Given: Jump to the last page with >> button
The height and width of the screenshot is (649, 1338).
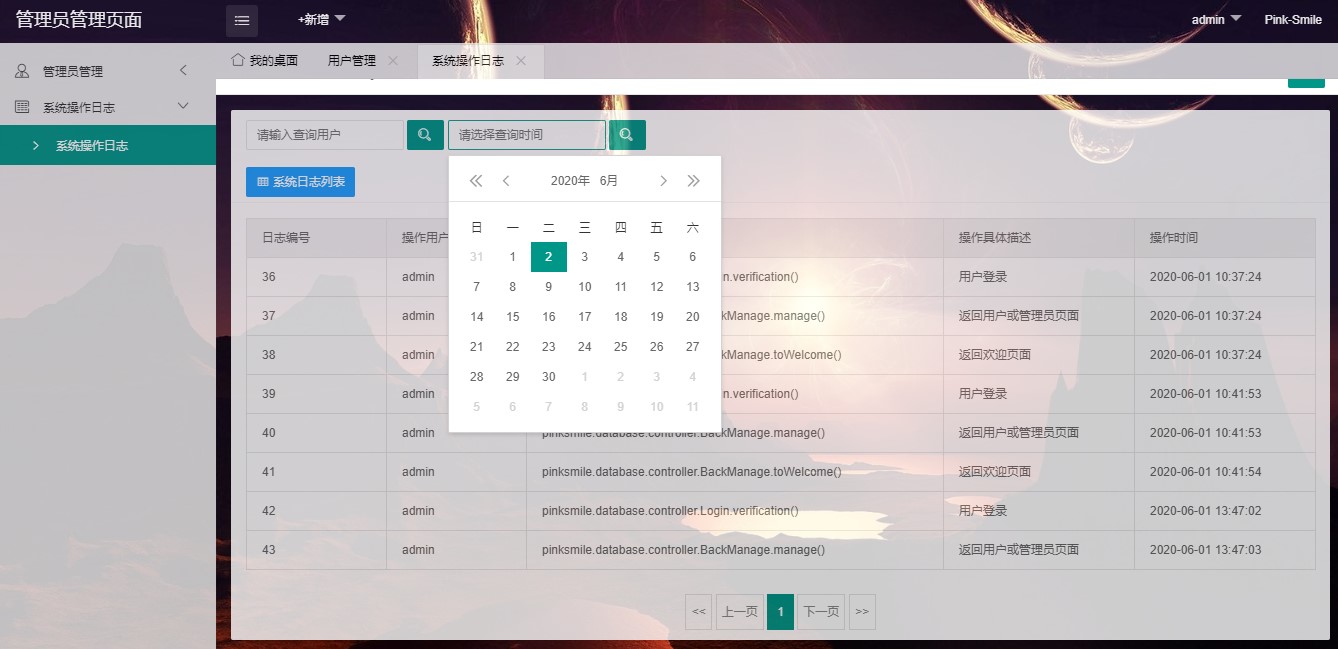Looking at the screenshot, I should pos(862,612).
